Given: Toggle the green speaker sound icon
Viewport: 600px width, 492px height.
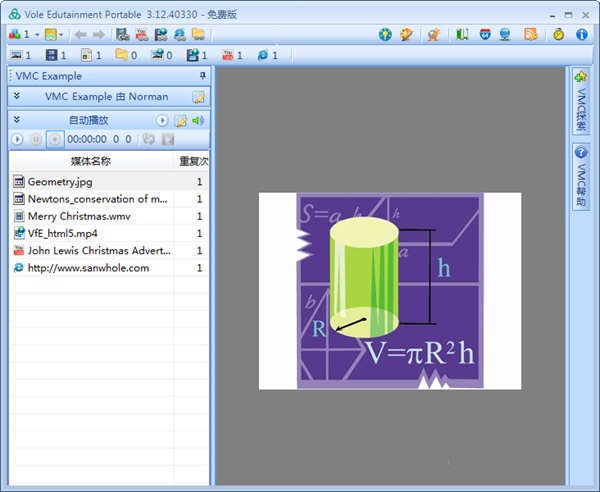Looking at the screenshot, I should click(198, 121).
